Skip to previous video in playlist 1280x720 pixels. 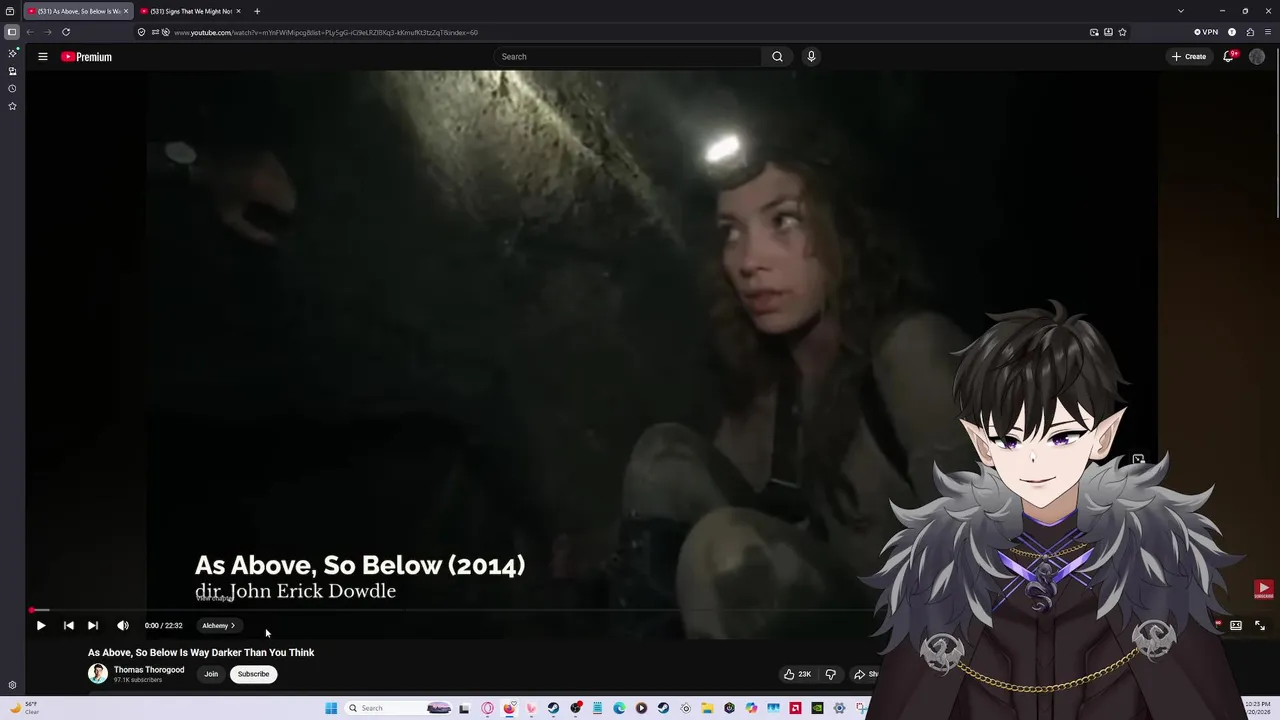tap(68, 625)
